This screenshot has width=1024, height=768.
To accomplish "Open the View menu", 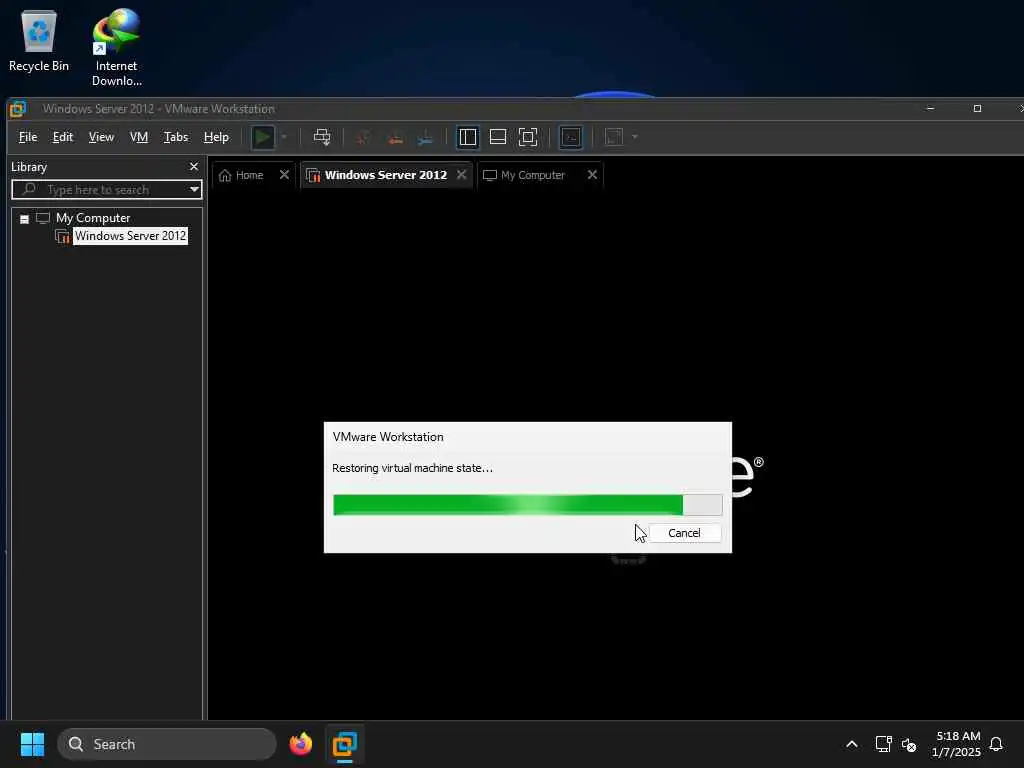I will click(101, 137).
